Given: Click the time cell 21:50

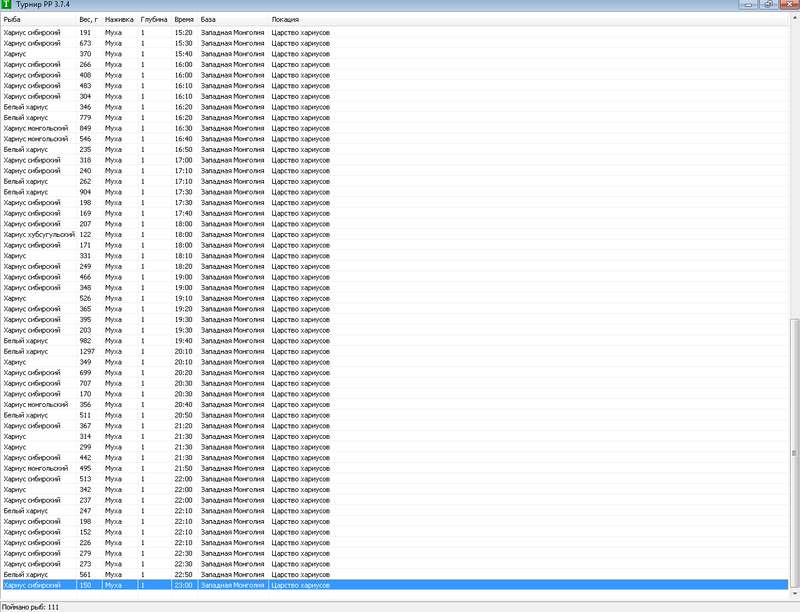Looking at the screenshot, I should (x=183, y=468).
